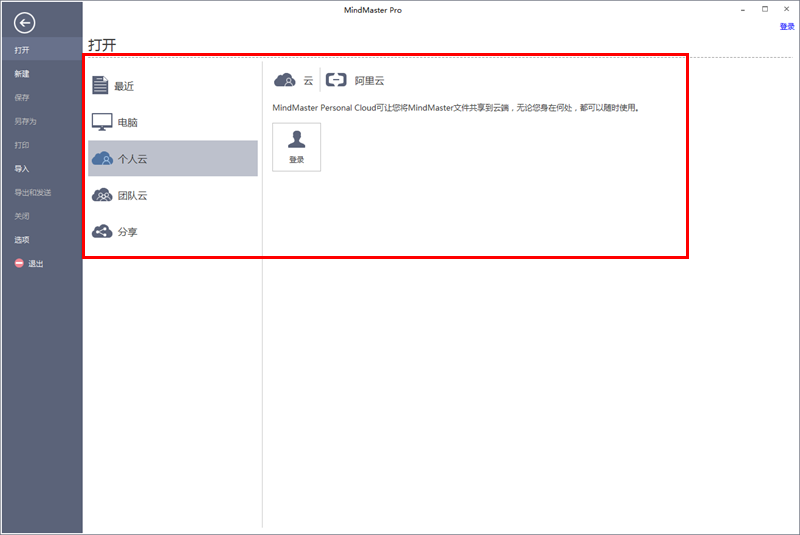Minimize the MindMaster Pro window
The image size is (800, 535).
click(x=743, y=10)
